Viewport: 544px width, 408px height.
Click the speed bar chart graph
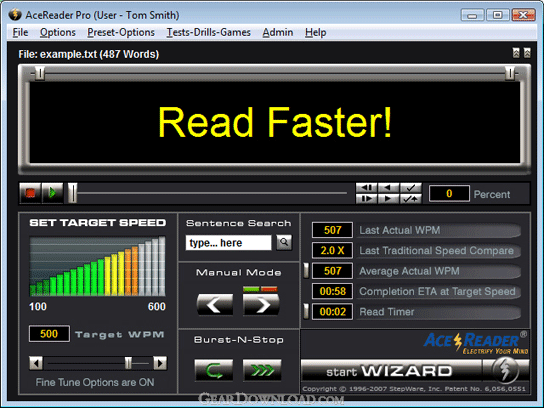click(97, 266)
